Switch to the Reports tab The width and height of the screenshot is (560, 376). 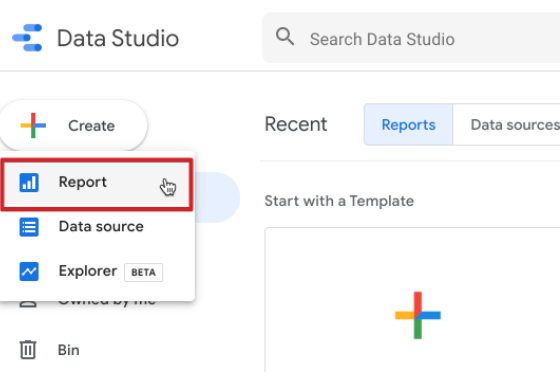coord(409,125)
